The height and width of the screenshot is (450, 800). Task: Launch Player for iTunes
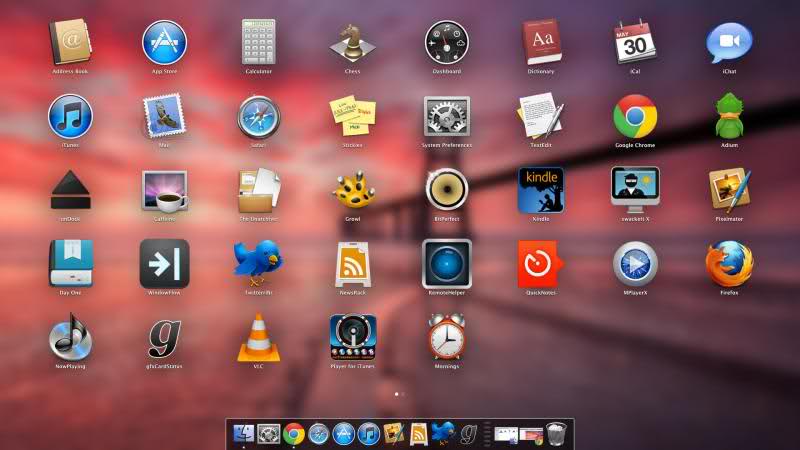[x=353, y=337]
